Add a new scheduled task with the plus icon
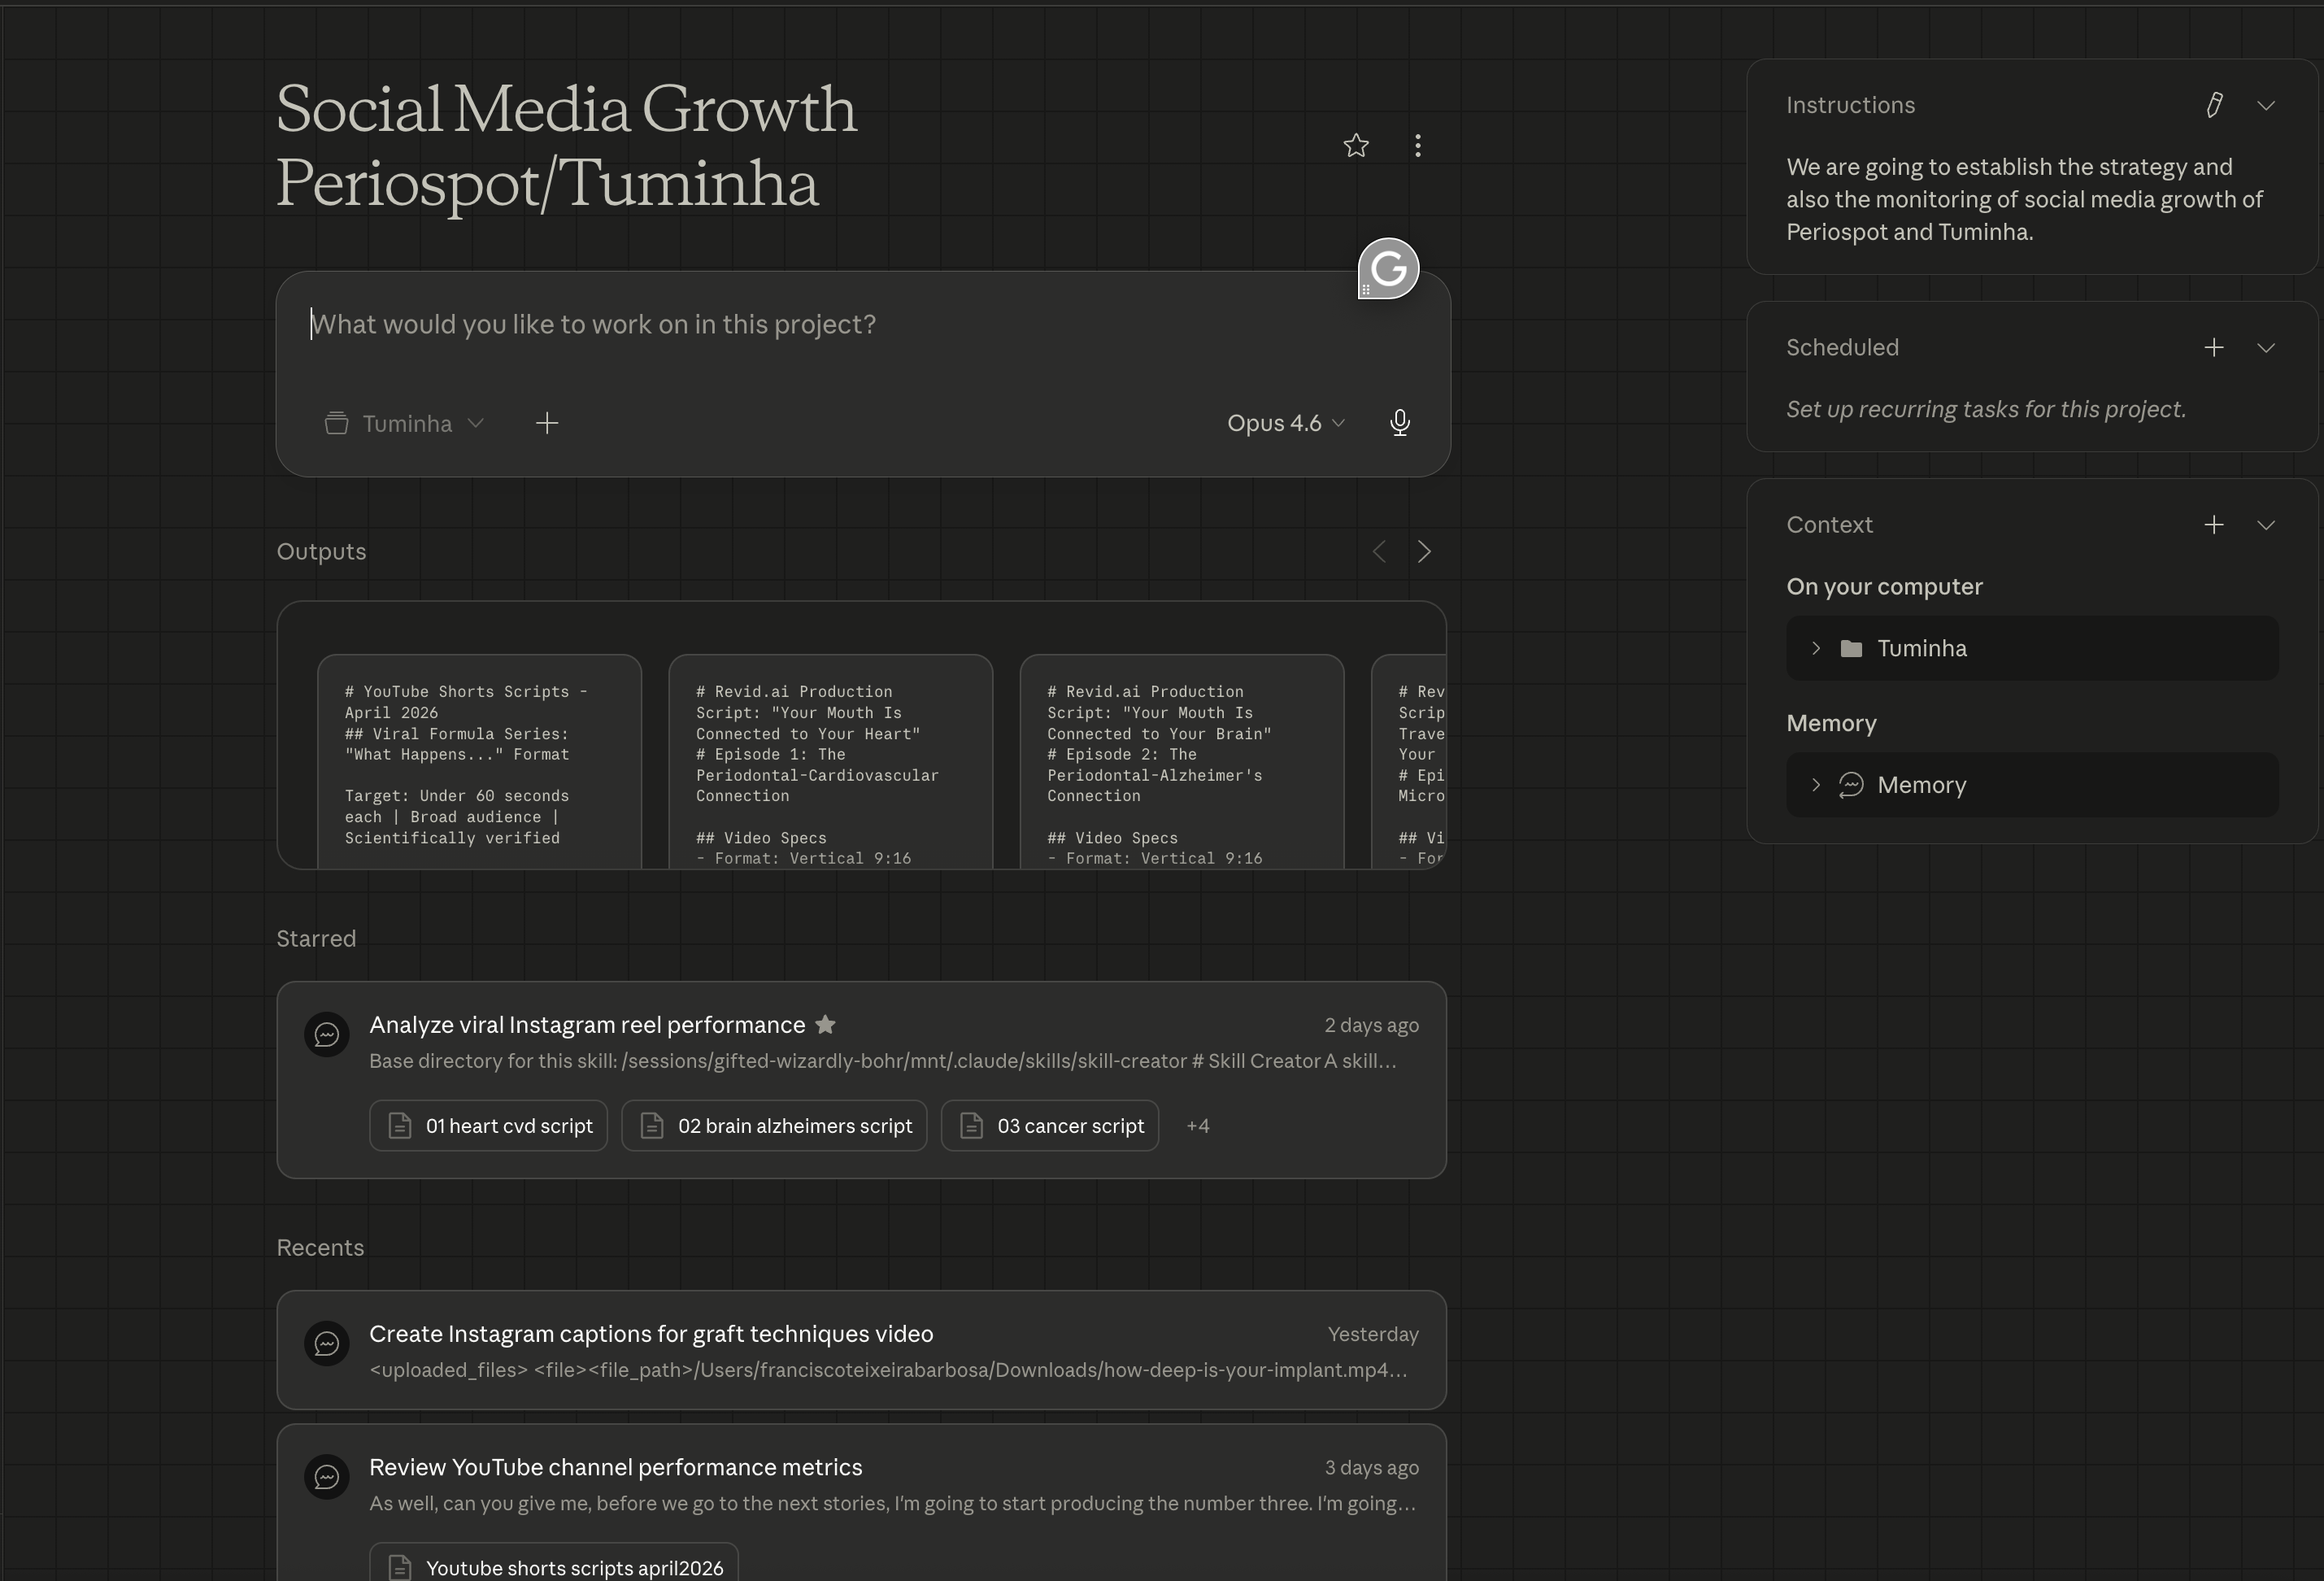The width and height of the screenshot is (2324, 1581). (2214, 347)
